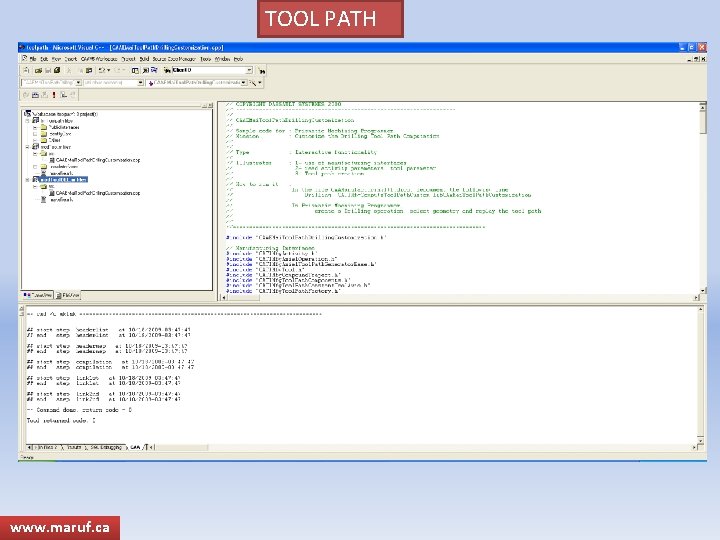Open the Source Code Manager menu
The width and height of the screenshot is (720, 540).
pyautogui.click(x=174, y=59)
